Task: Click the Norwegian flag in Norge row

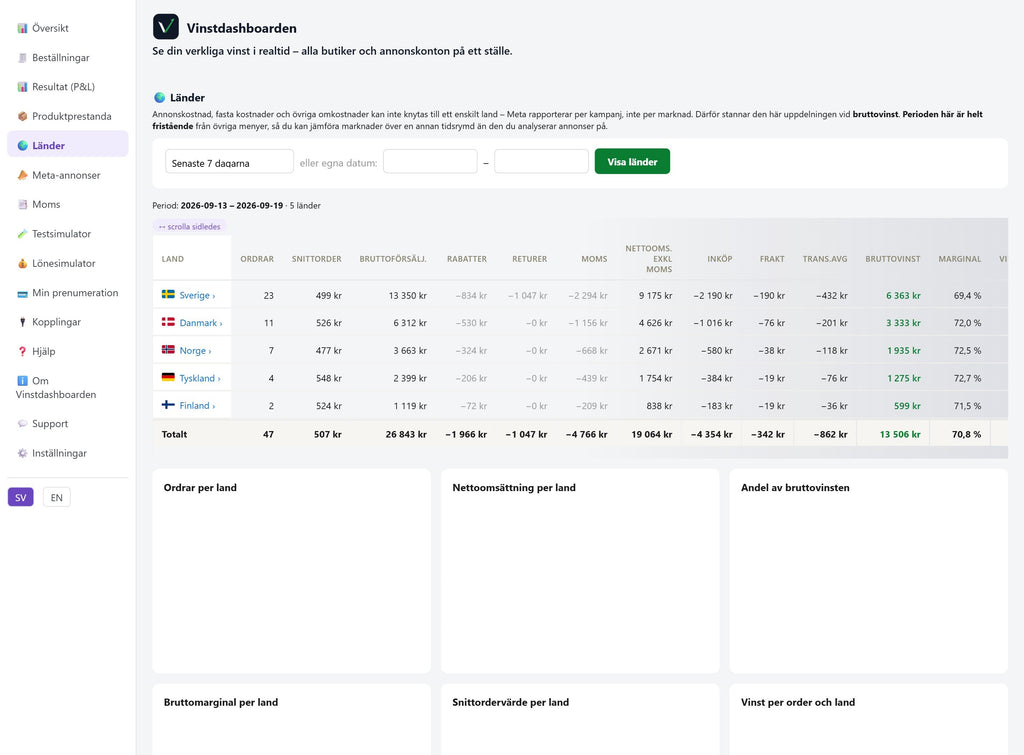Action: point(168,350)
